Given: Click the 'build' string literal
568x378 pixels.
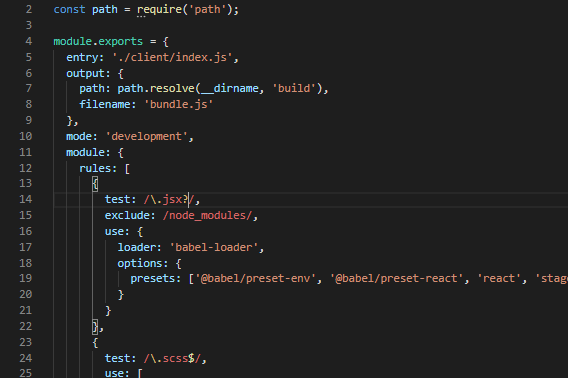Looking at the screenshot, I should (x=294, y=88).
